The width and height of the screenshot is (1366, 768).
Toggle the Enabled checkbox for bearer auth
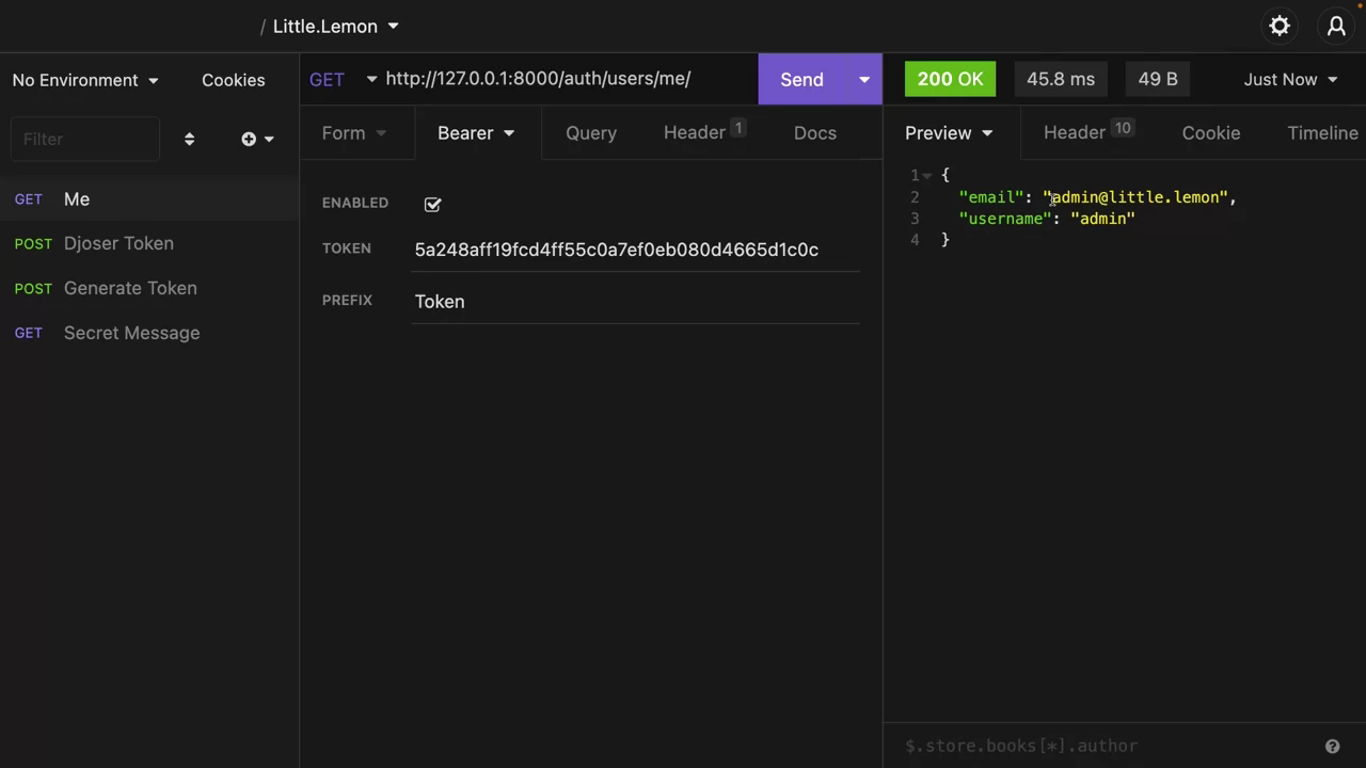pos(432,204)
